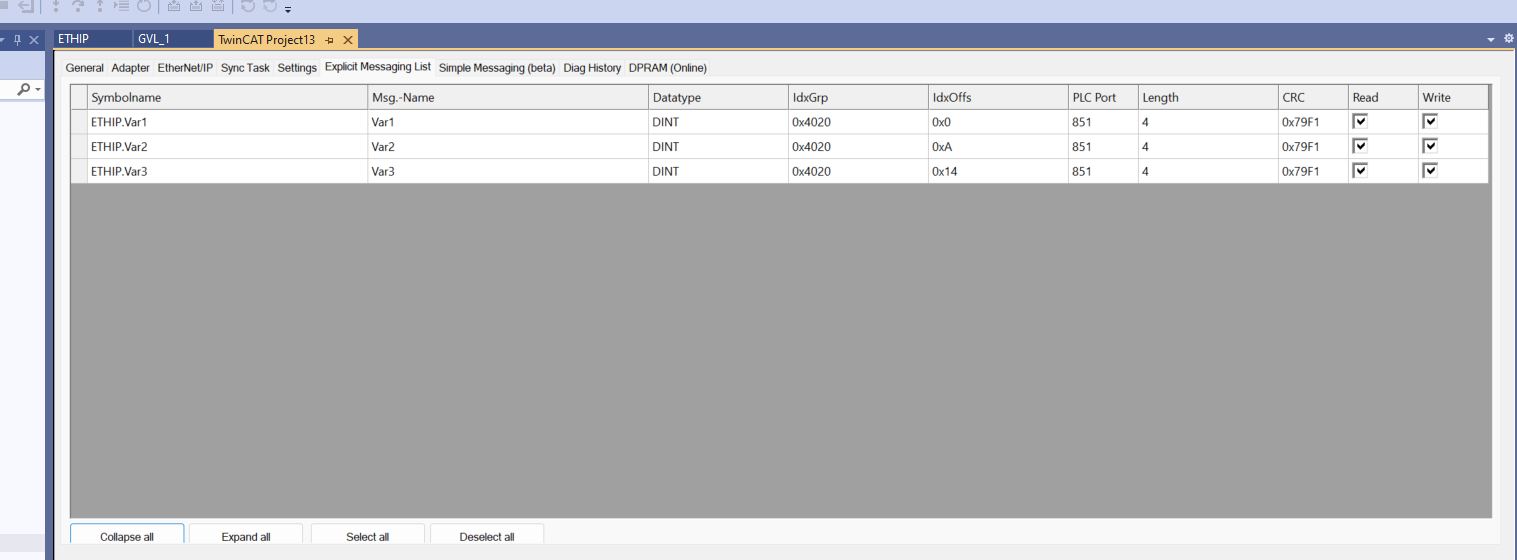Click the Read column header

pos(1382,97)
